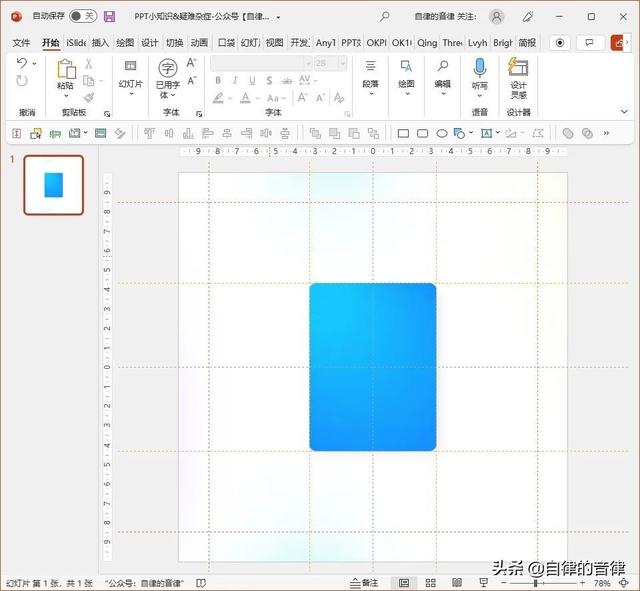
Task: Insert a rounded rectangle shape
Action: tap(422, 133)
